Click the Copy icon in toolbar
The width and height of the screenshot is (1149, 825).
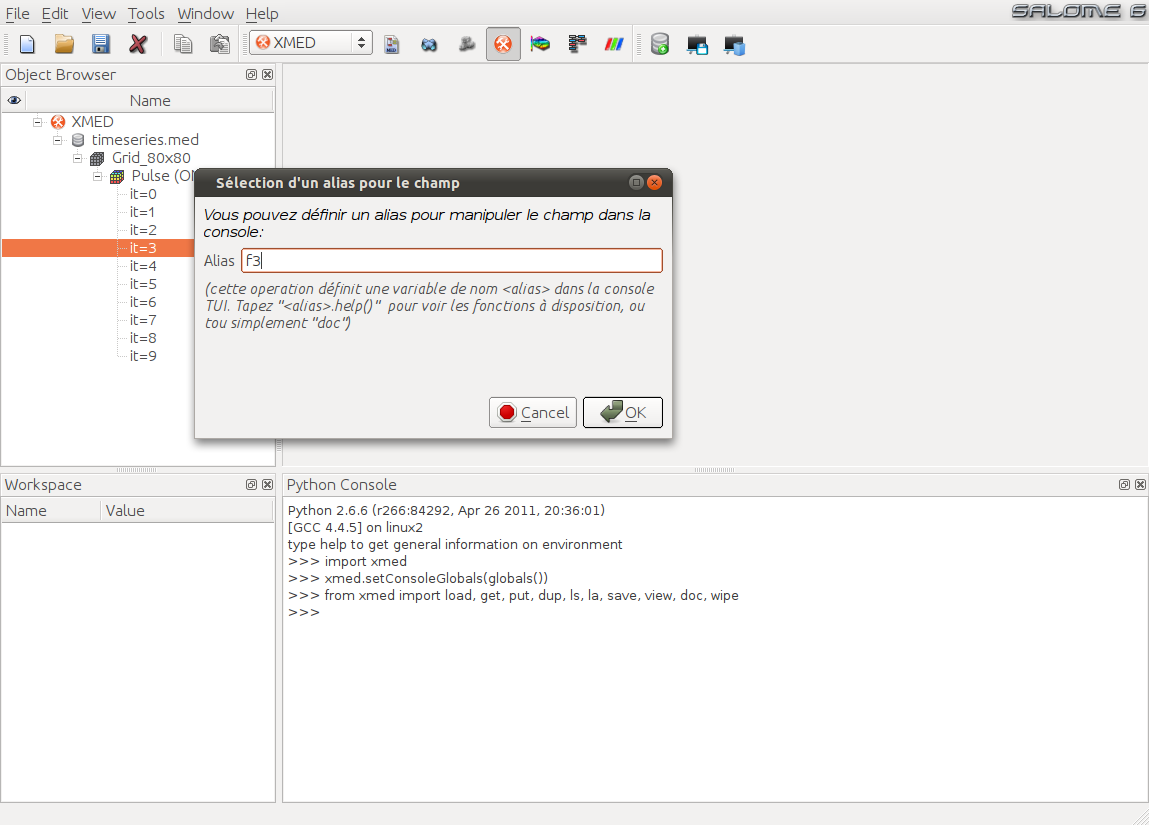click(x=182, y=44)
